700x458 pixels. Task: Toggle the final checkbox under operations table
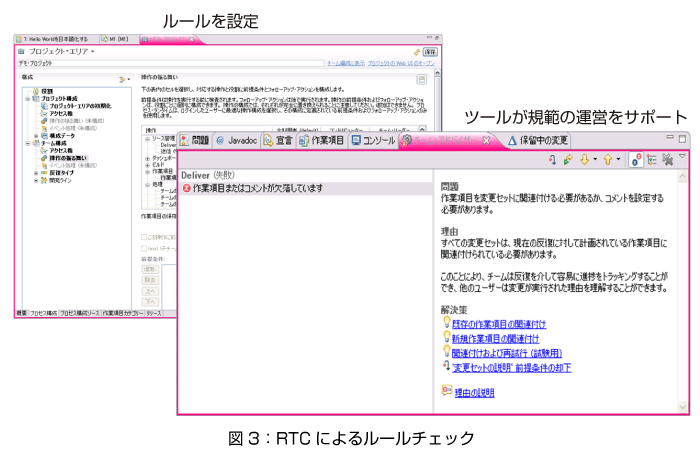point(144,248)
